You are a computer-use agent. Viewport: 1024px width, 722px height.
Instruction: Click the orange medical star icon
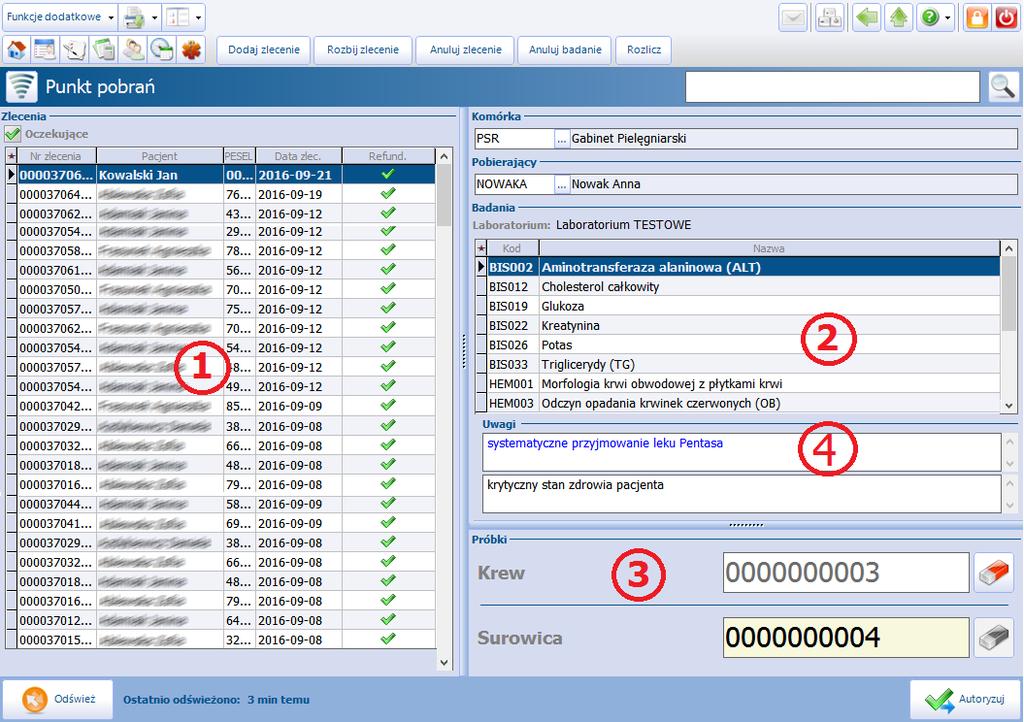(x=191, y=50)
